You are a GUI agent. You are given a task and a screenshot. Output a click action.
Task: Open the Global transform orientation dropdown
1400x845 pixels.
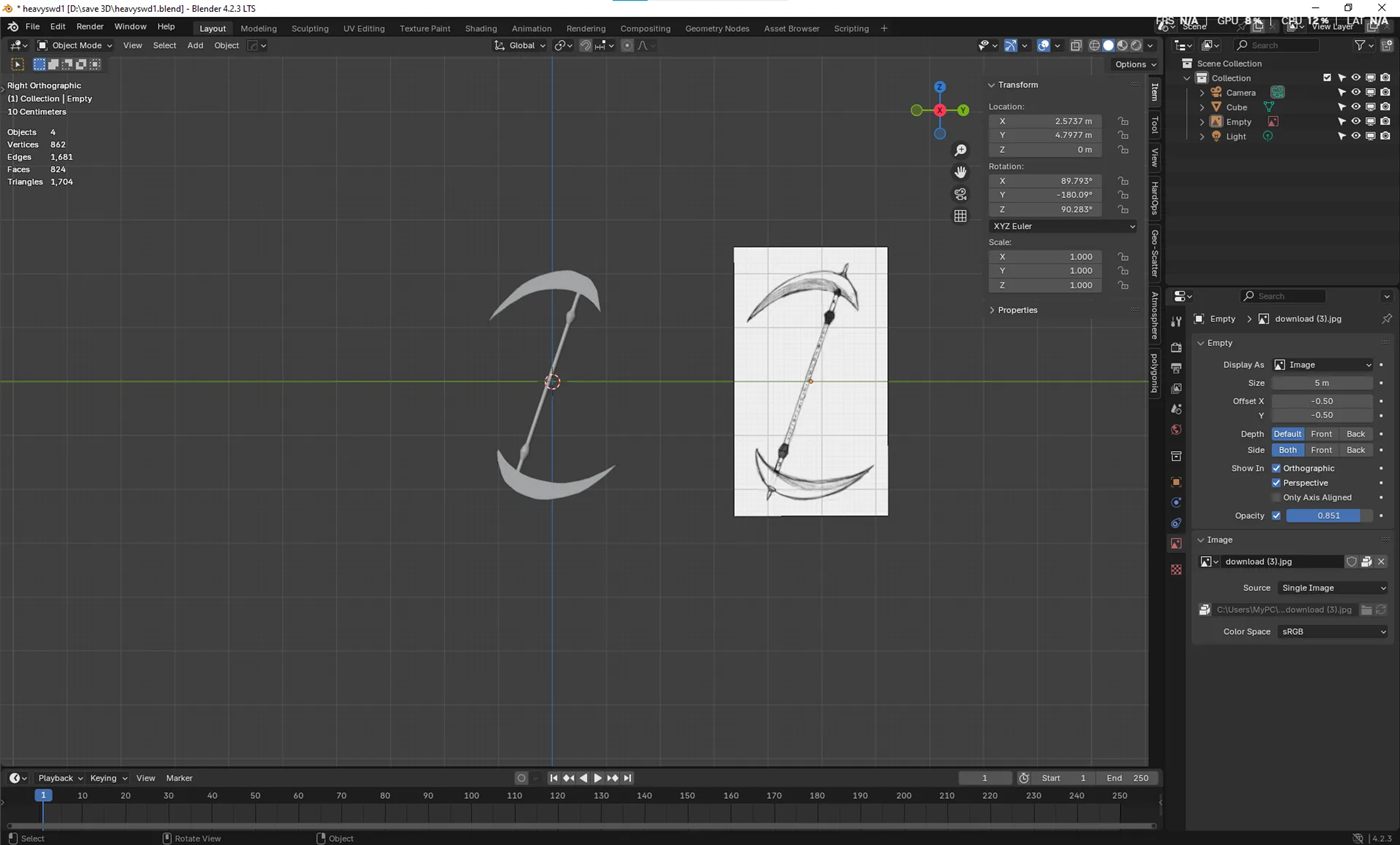tap(520, 45)
